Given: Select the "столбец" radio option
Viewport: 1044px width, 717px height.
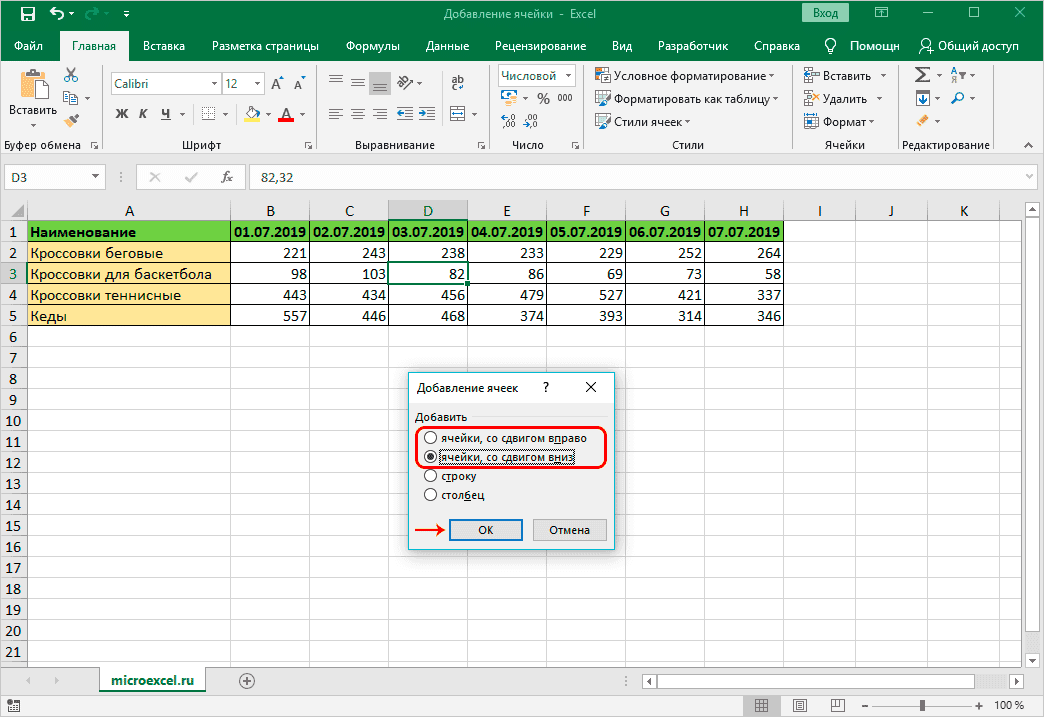Looking at the screenshot, I should click(x=430, y=494).
